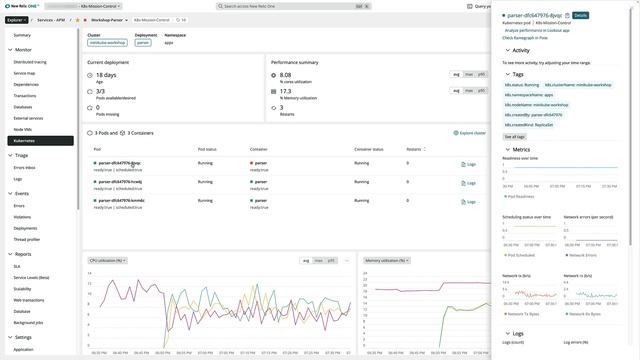Click the pod icon before 3 Pods

click(90, 133)
